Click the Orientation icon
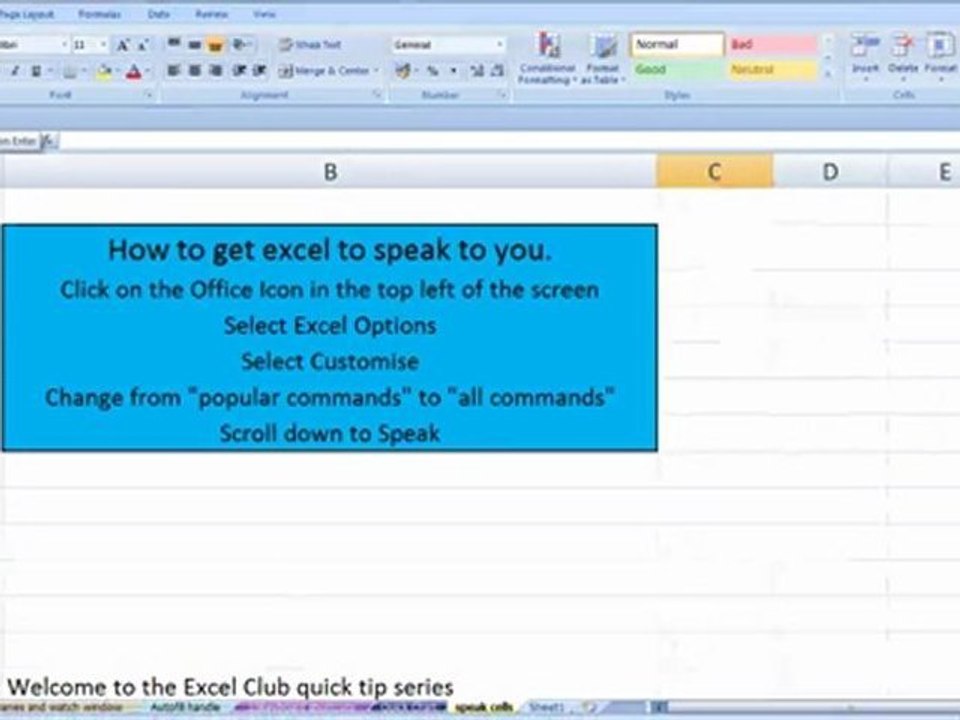 pyautogui.click(x=241, y=44)
